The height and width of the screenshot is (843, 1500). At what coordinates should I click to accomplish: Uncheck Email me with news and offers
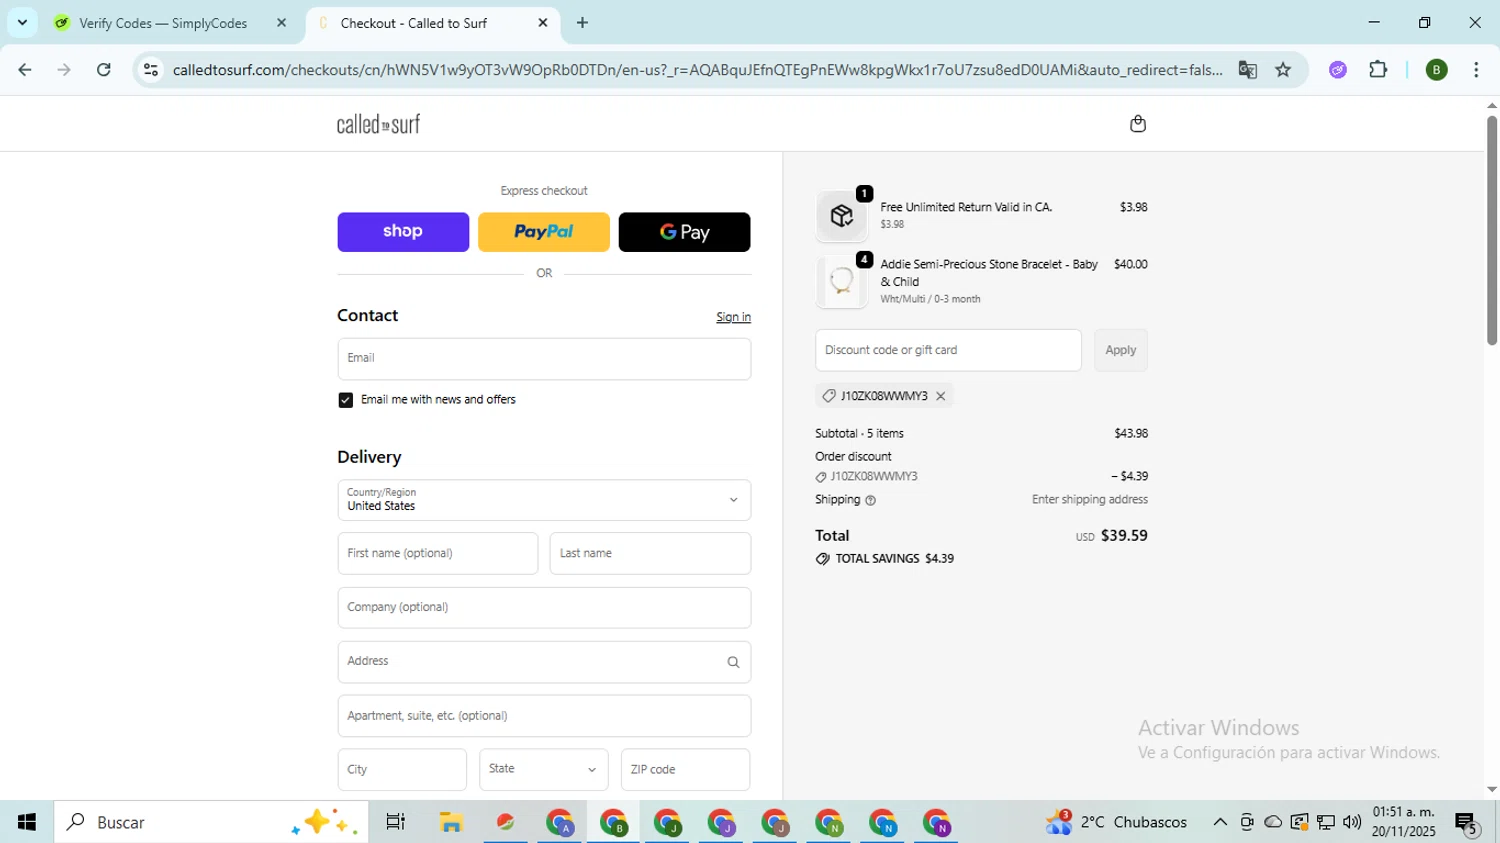[346, 400]
